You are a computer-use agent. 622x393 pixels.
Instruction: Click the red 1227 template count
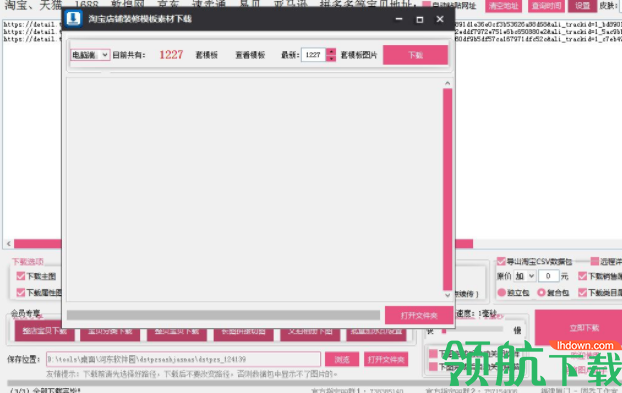coord(171,55)
